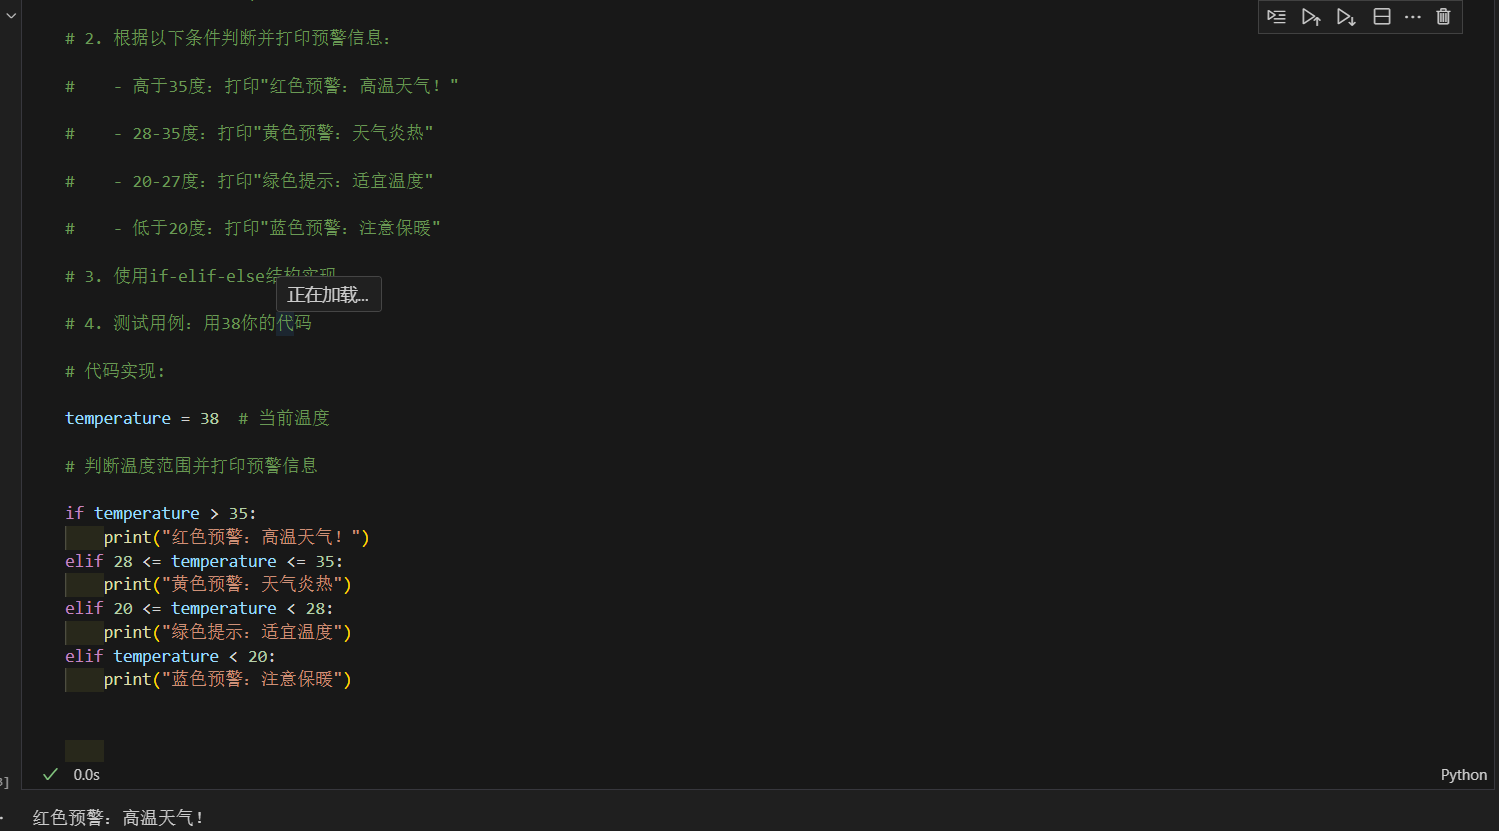Collapse the cell via the top-left chevron
Viewport: 1499px width, 831px height.
click(x=11, y=15)
